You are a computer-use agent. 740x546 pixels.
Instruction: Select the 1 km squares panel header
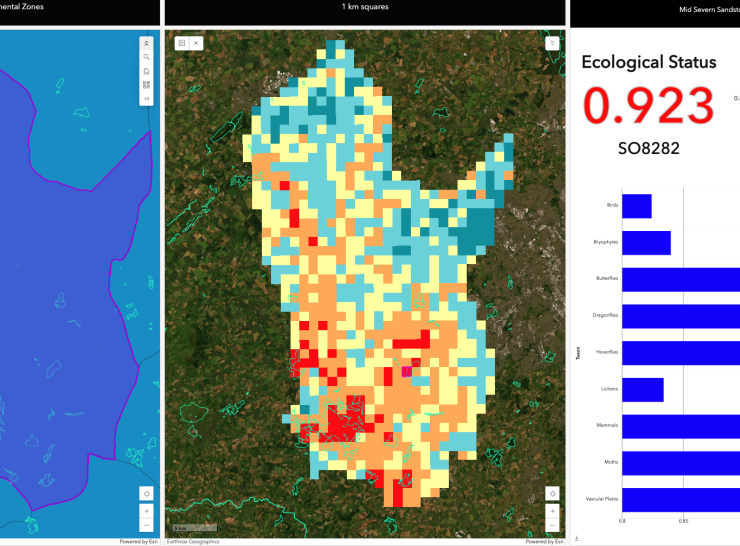tap(365, 7)
